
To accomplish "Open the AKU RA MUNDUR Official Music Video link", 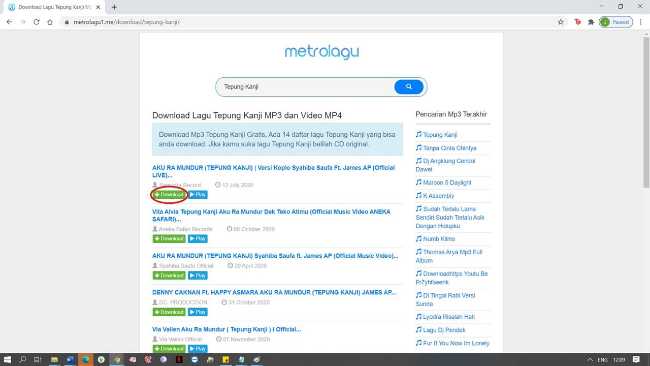I will [x=275, y=256].
